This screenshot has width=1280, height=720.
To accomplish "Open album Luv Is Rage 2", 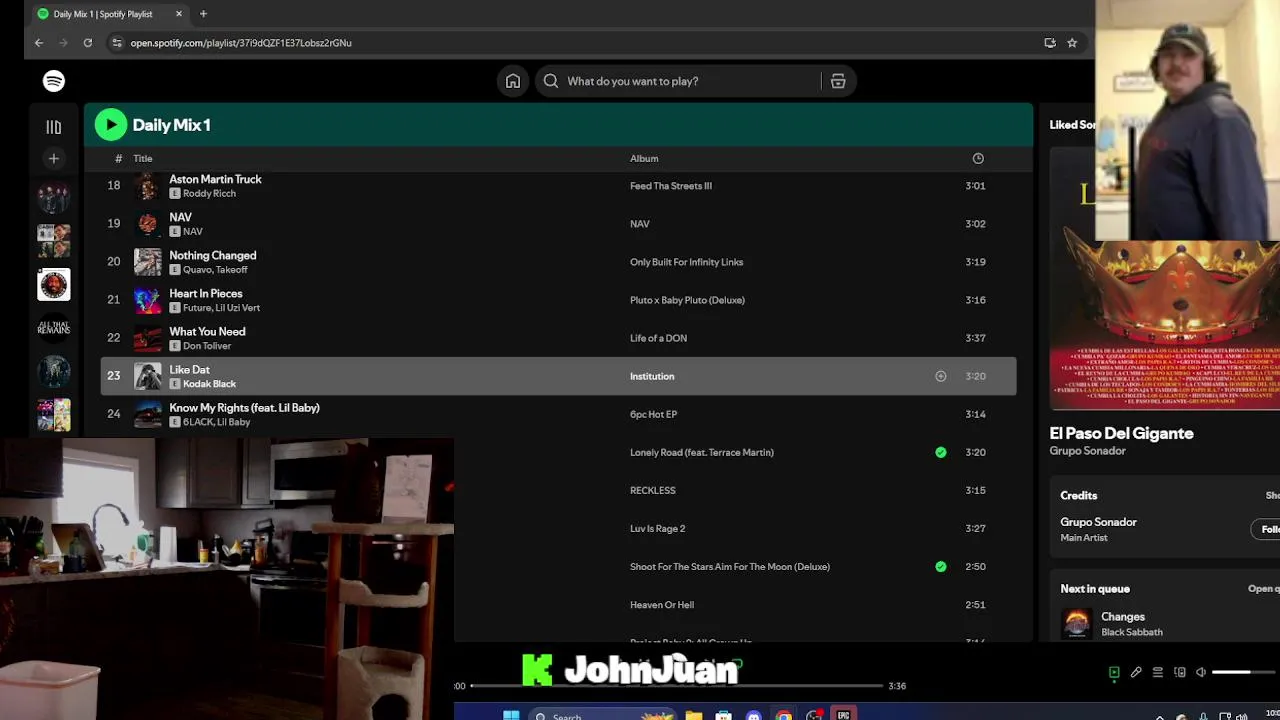I will coord(657,528).
